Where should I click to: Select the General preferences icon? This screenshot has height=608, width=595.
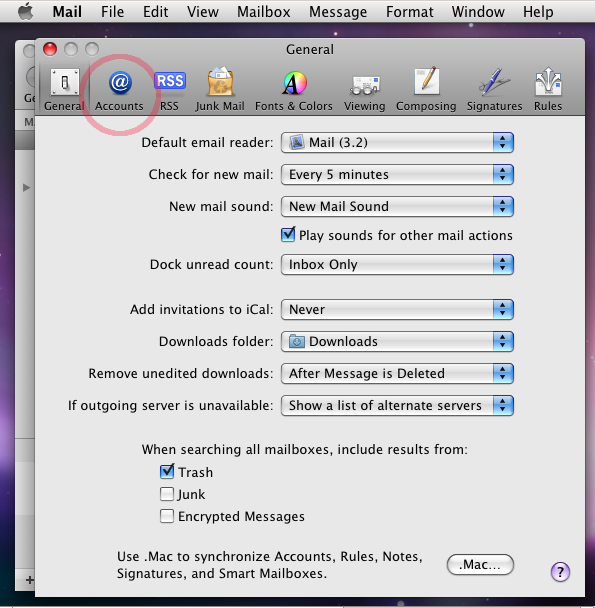[x=64, y=90]
